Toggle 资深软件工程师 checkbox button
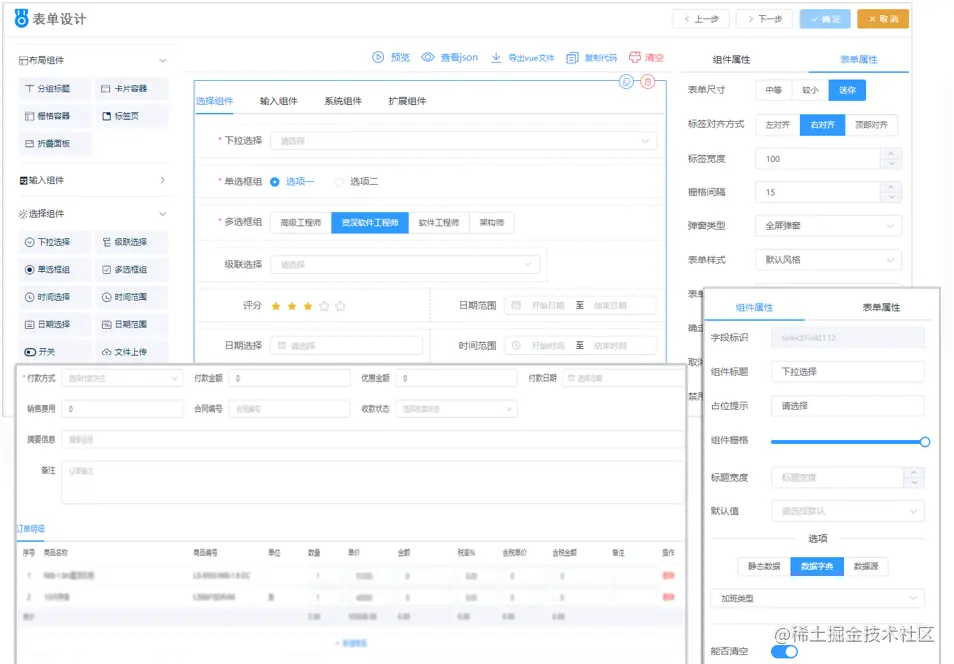The width and height of the screenshot is (954, 664). click(x=370, y=223)
